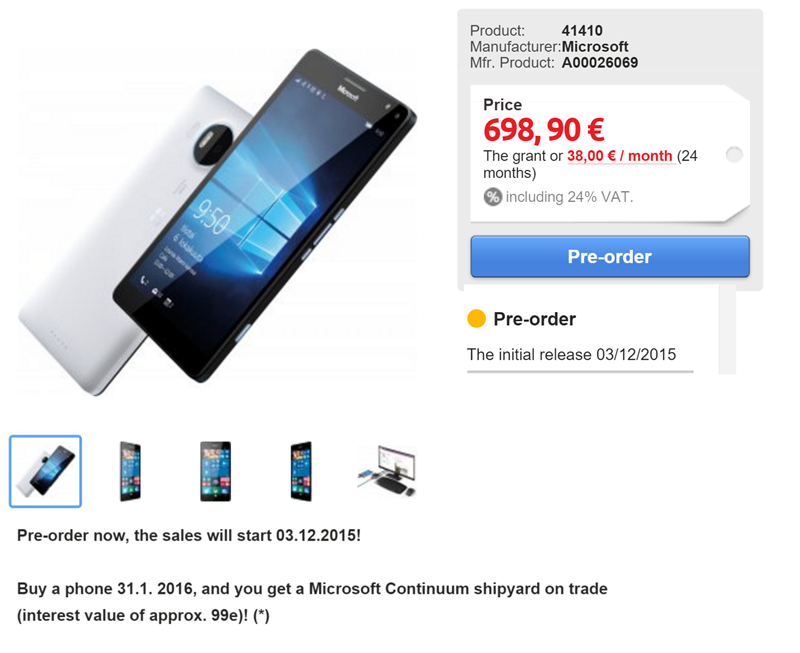
Task: Click the percent VAT icon
Action: [x=492, y=197]
